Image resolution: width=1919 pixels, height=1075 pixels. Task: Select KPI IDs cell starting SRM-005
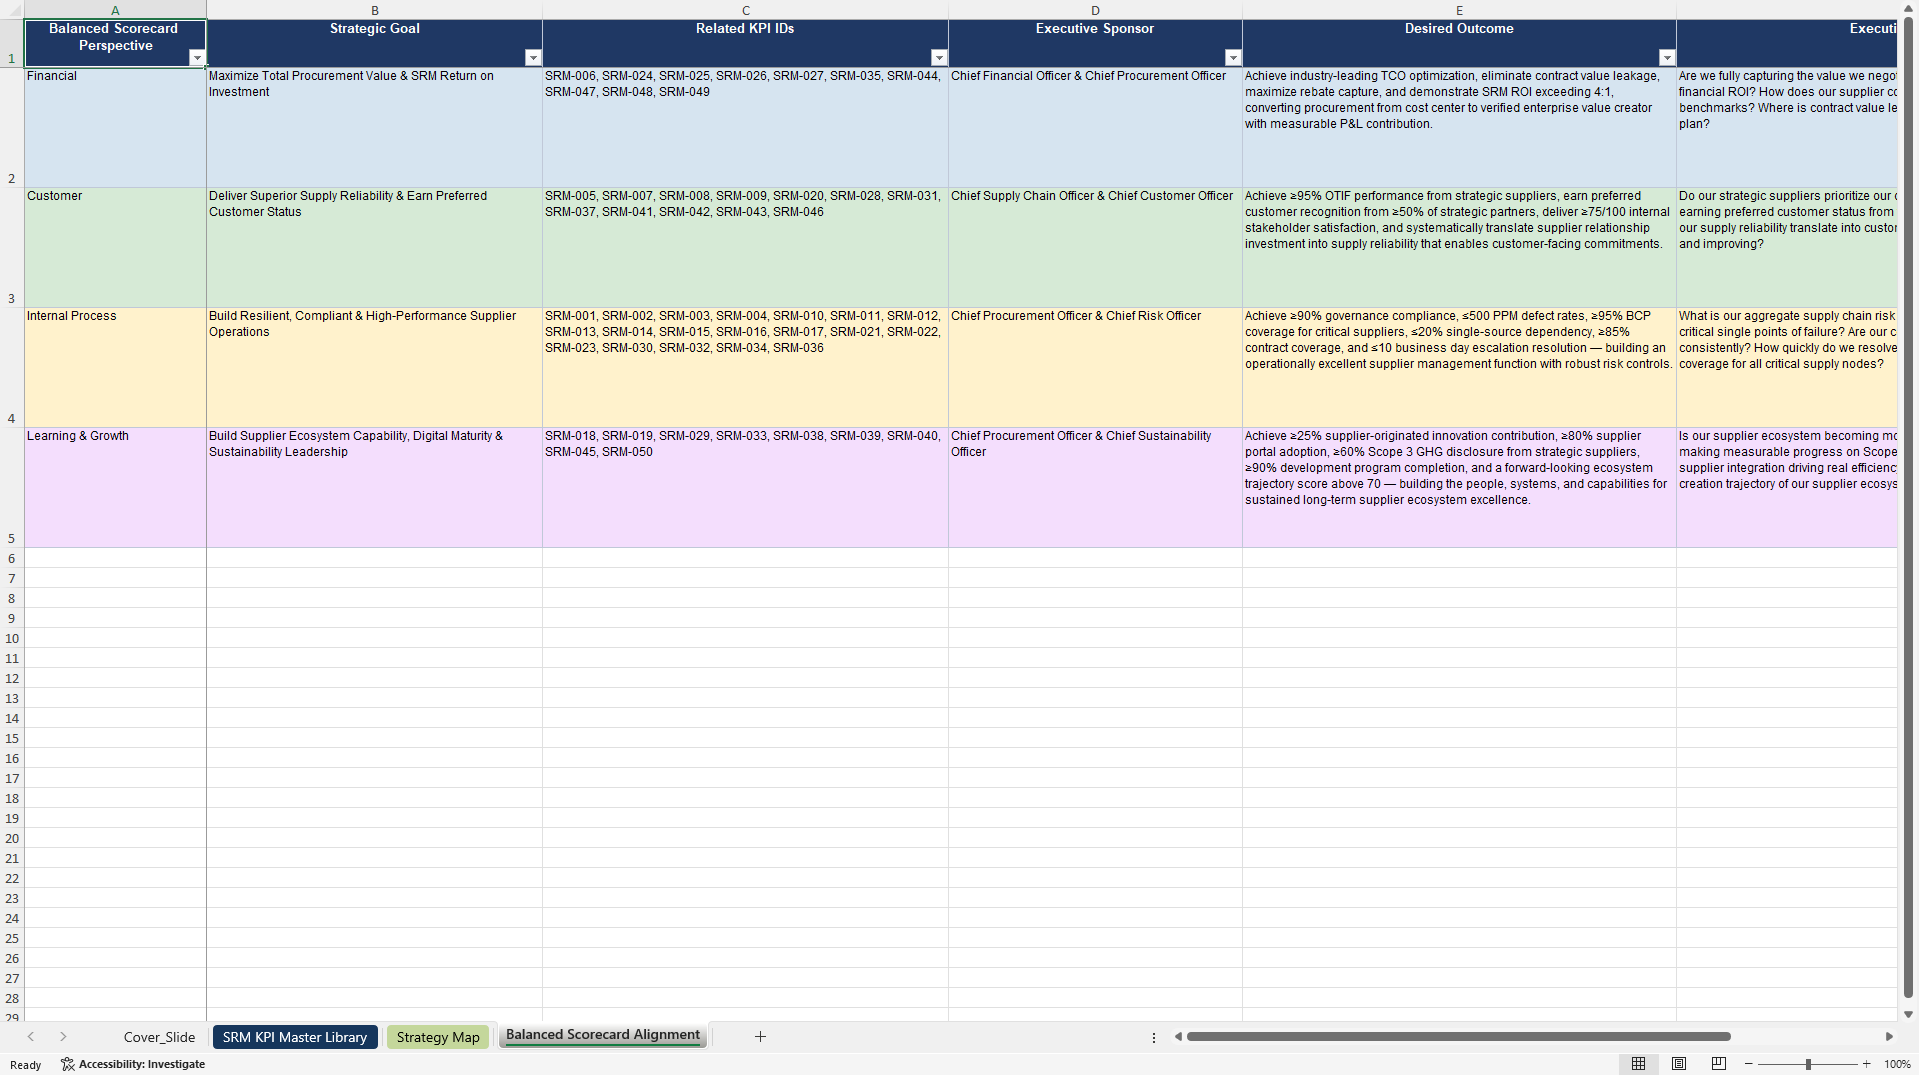pyautogui.click(x=745, y=248)
